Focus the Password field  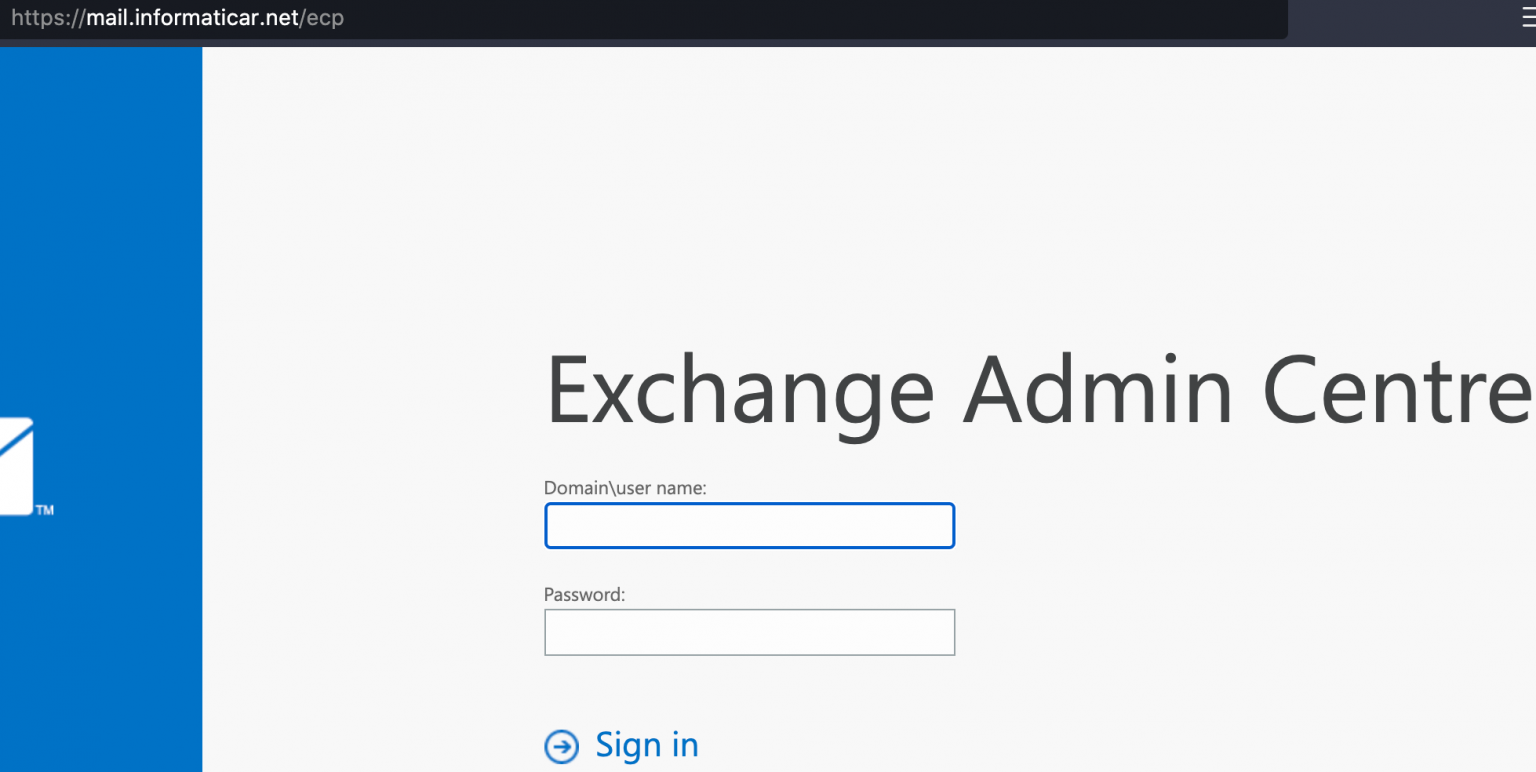(x=749, y=632)
